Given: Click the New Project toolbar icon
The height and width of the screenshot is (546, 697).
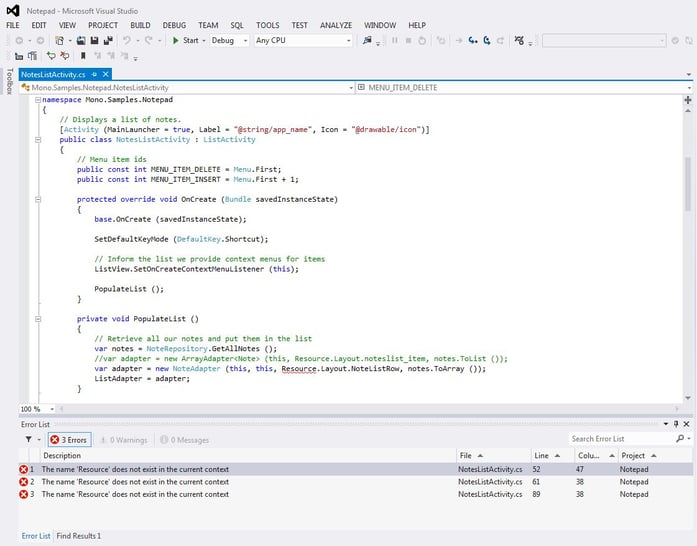Looking at the screenshot, I should tap(59, 40).
